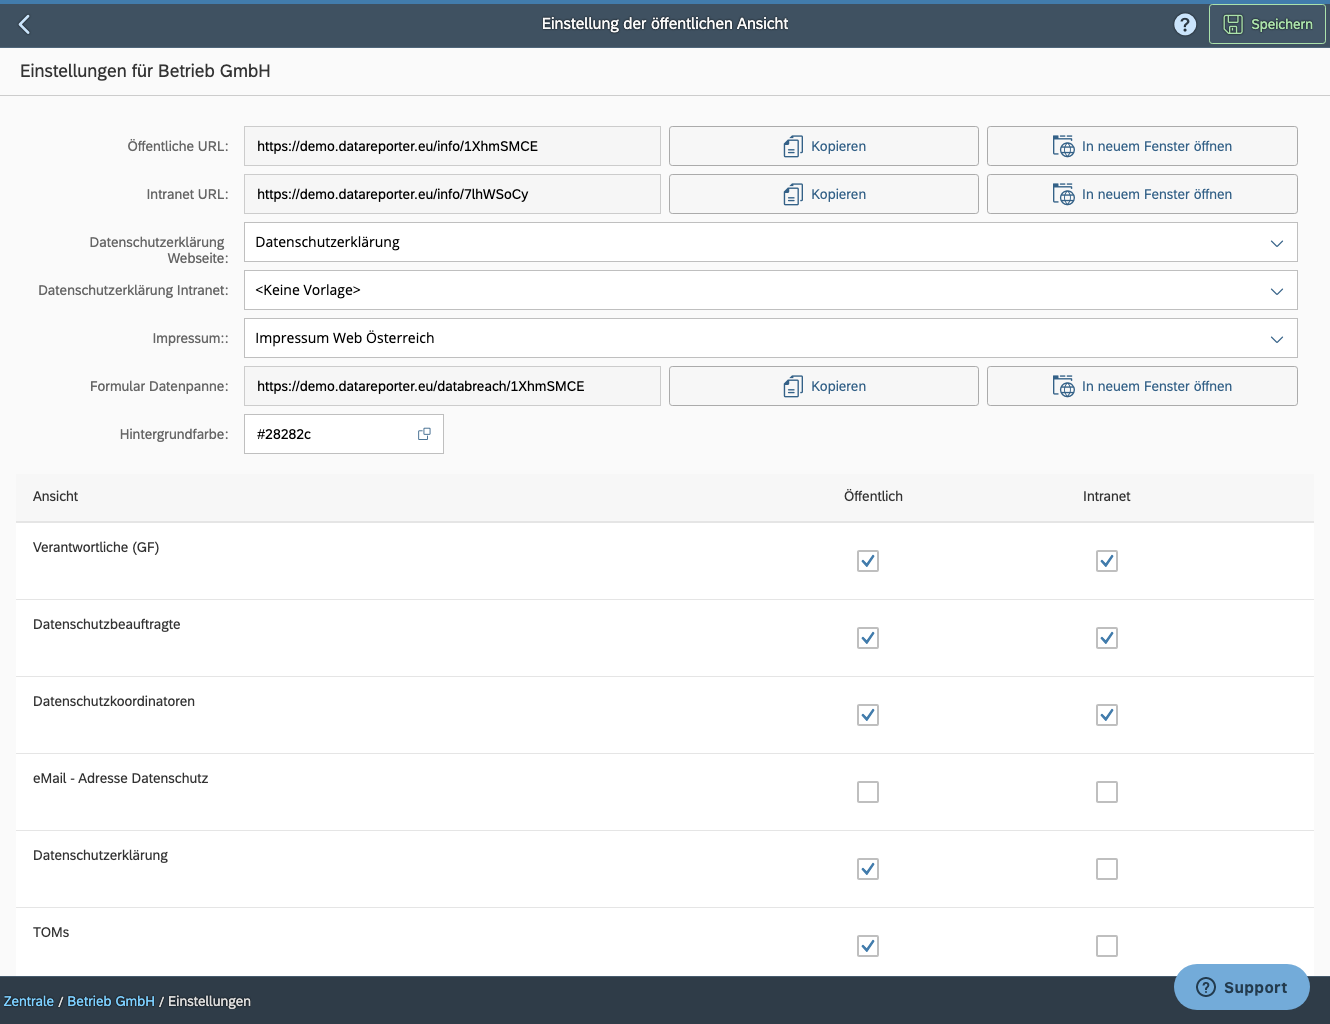Click the back arrow in the header
This screenshot has width=1330, height=1024.
pos(24,23)
